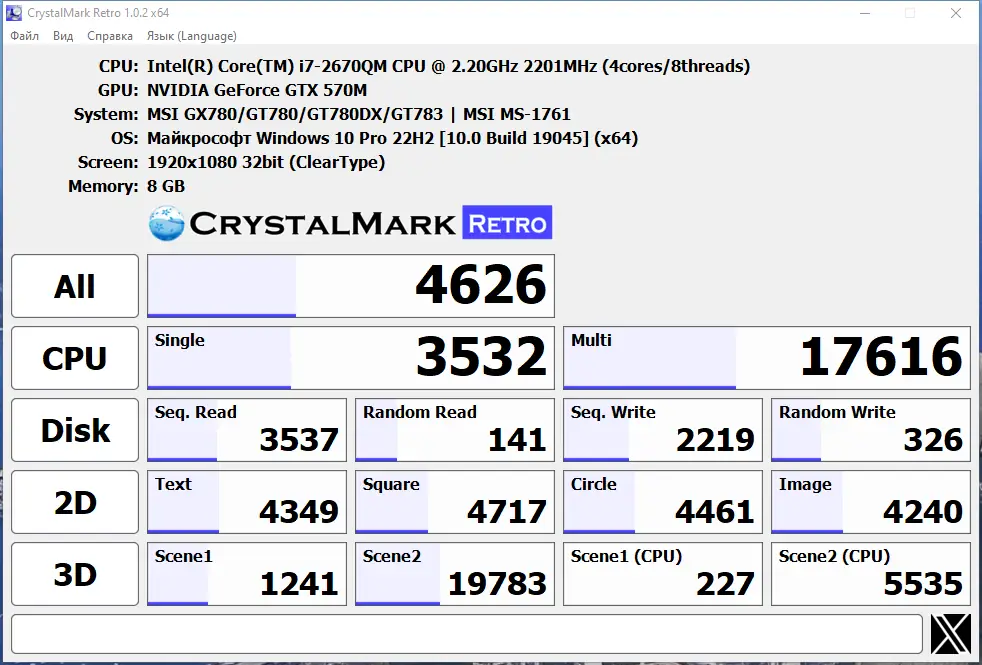Click the Random Read score 141
The height and width of the screenshot is (665, 982).
pyautogui.click(x=455, y=430)
